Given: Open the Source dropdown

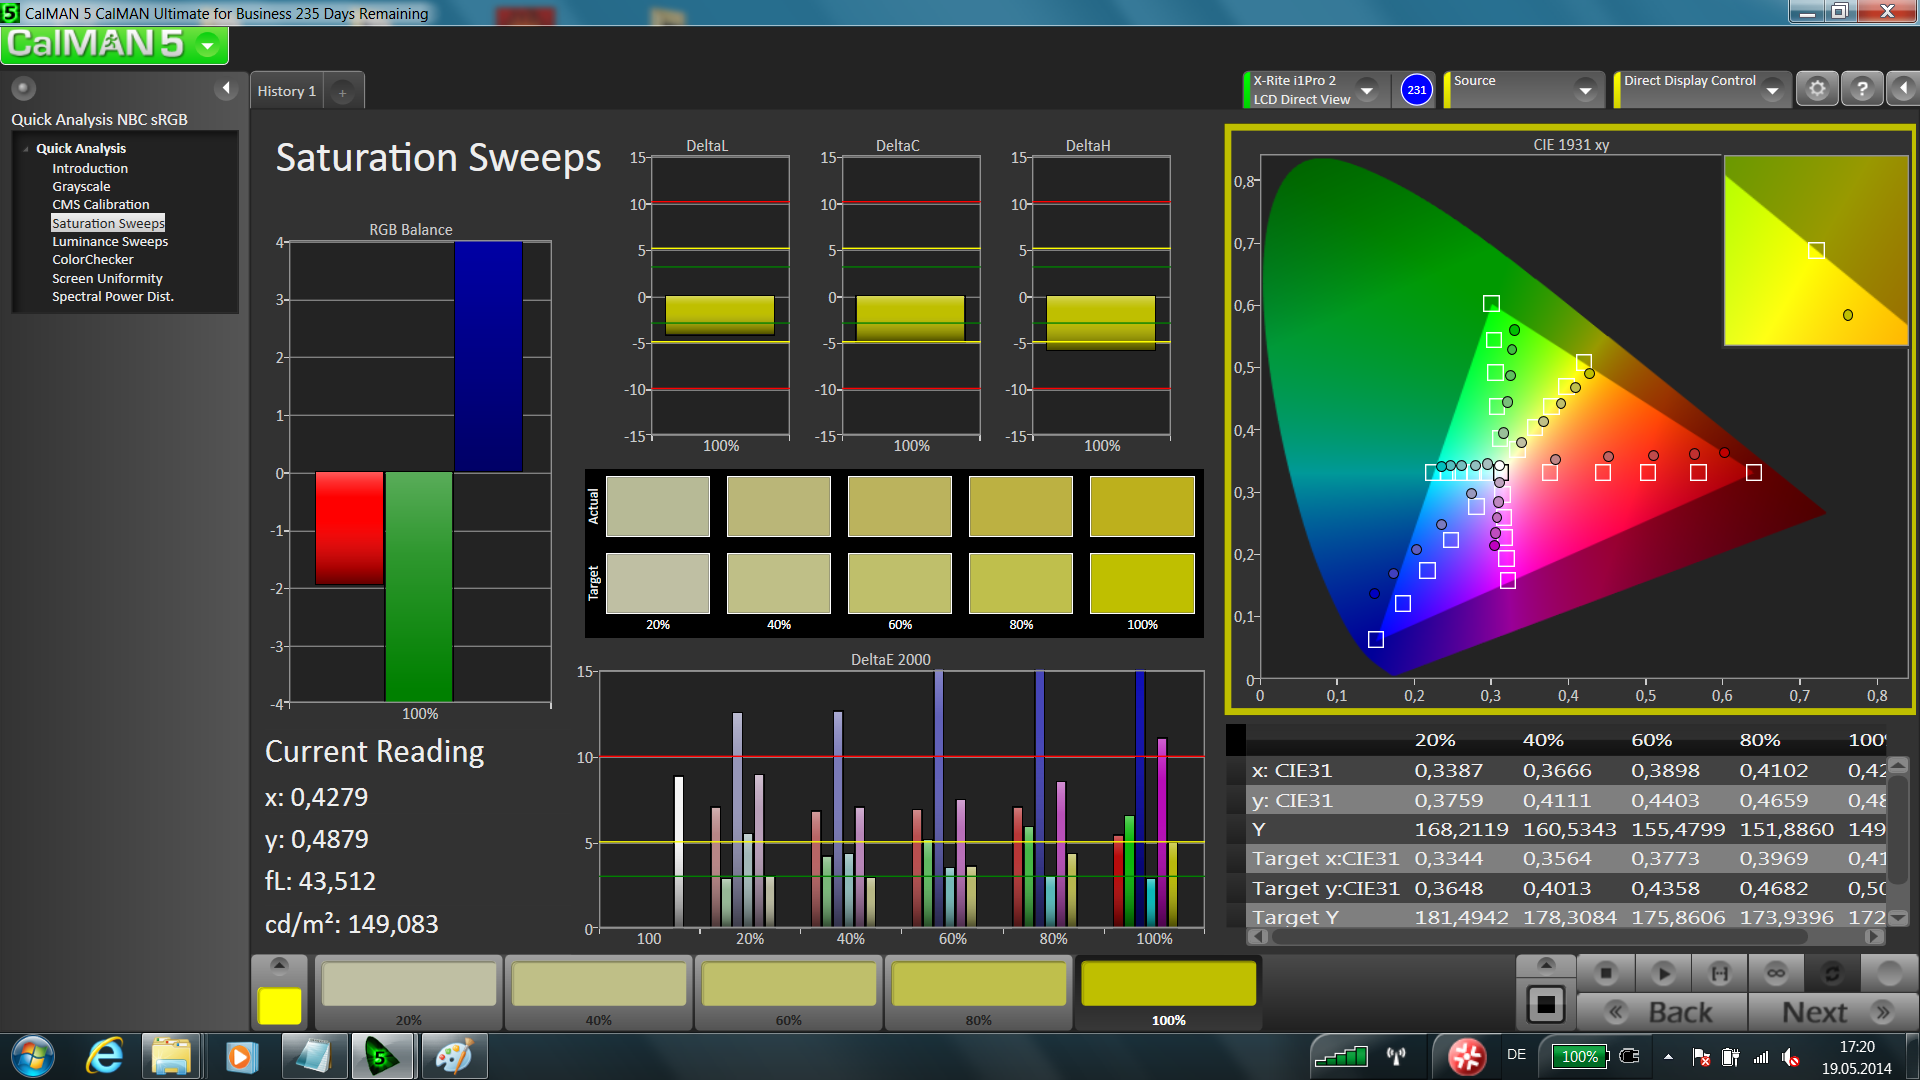Looking at the screenshot, I should pyautogui.click(x=1584, y=90).
